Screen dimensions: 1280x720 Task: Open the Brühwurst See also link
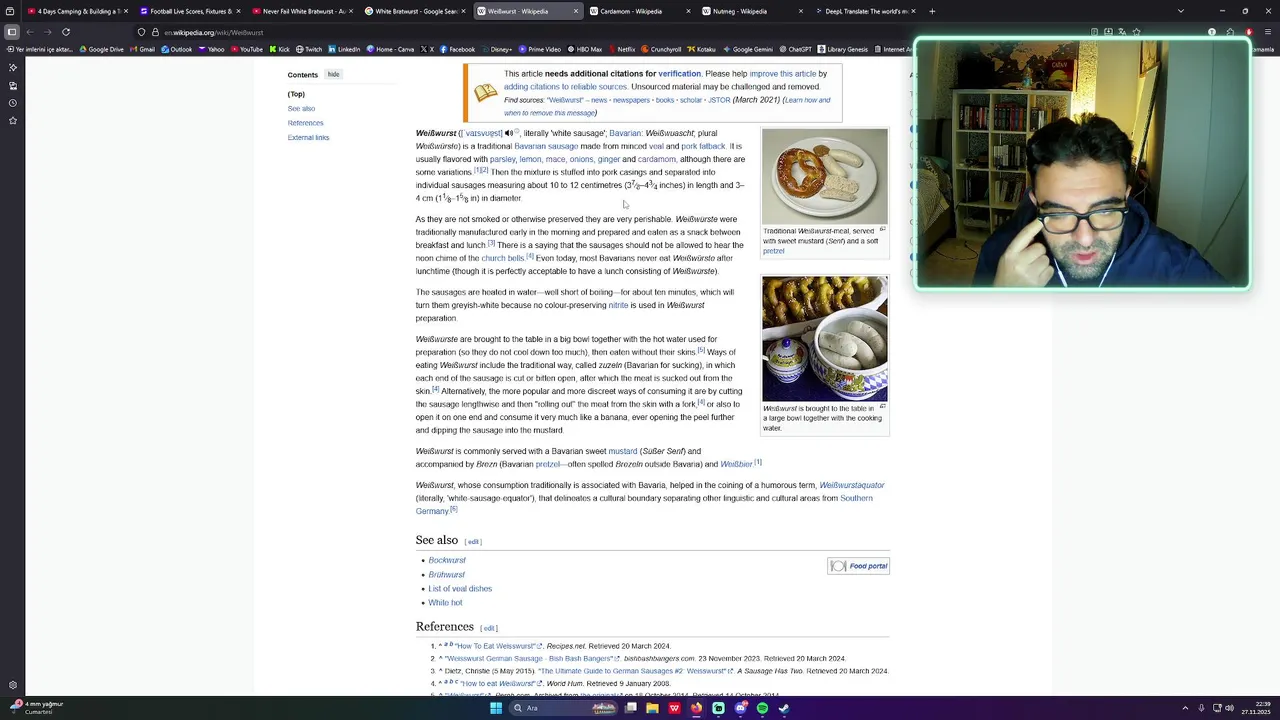[447, 575]
